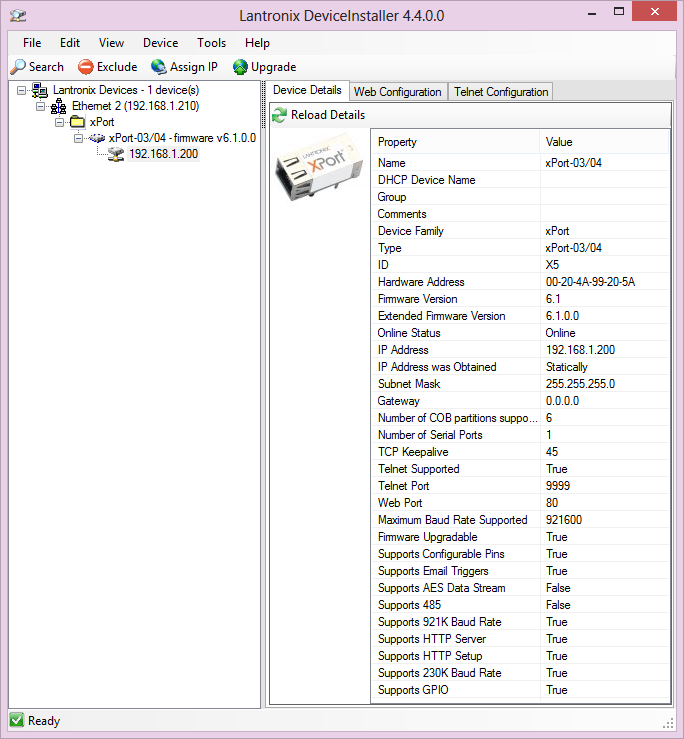Click the Upgrade toolbar label
The height and width of the screenshot is (739, 684).
click(x=273, y=67)
